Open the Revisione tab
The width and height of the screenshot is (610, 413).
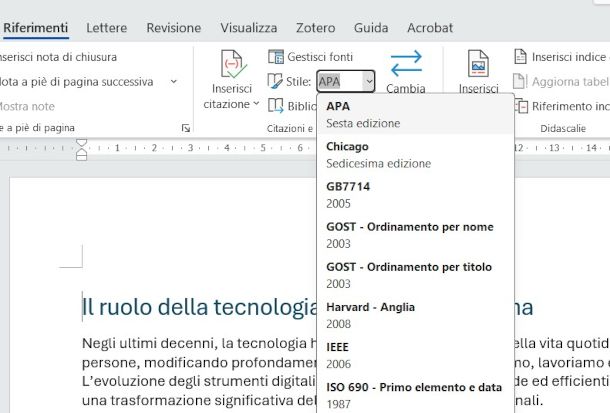[174, 28]
